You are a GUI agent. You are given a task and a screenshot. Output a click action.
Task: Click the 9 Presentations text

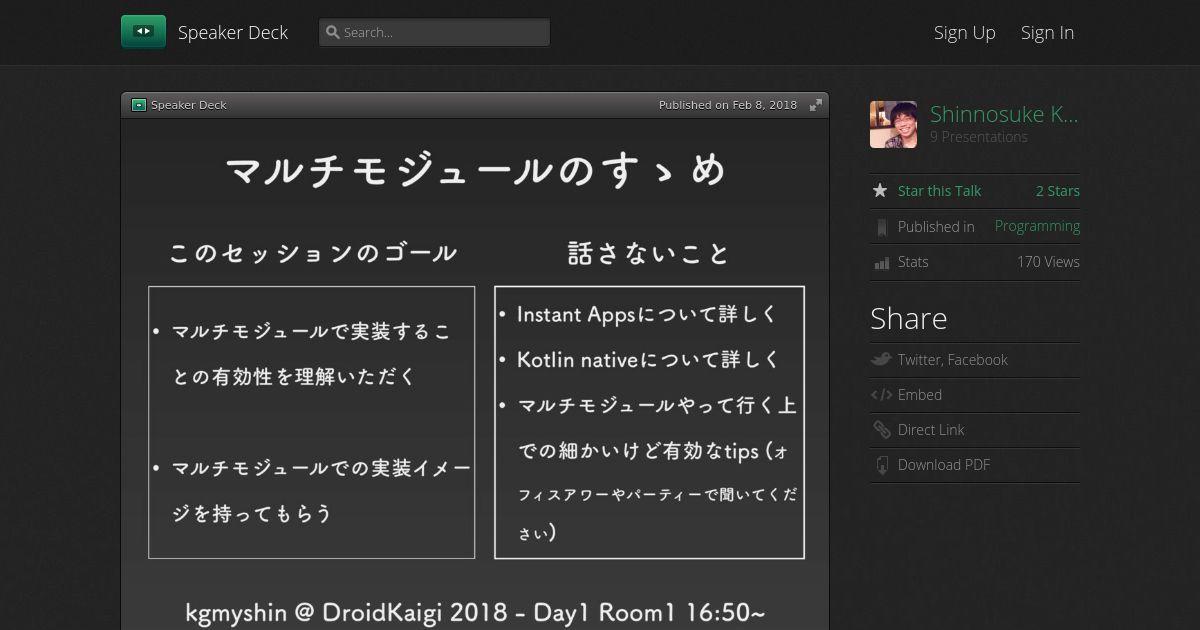tap(979, 137)
